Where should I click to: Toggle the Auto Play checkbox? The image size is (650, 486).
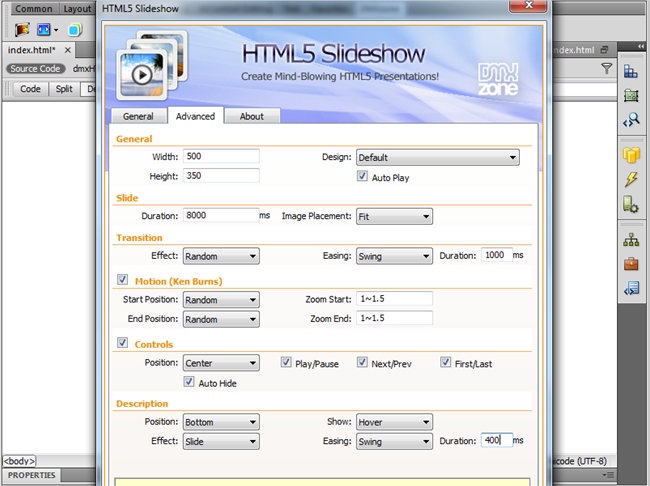362,176
